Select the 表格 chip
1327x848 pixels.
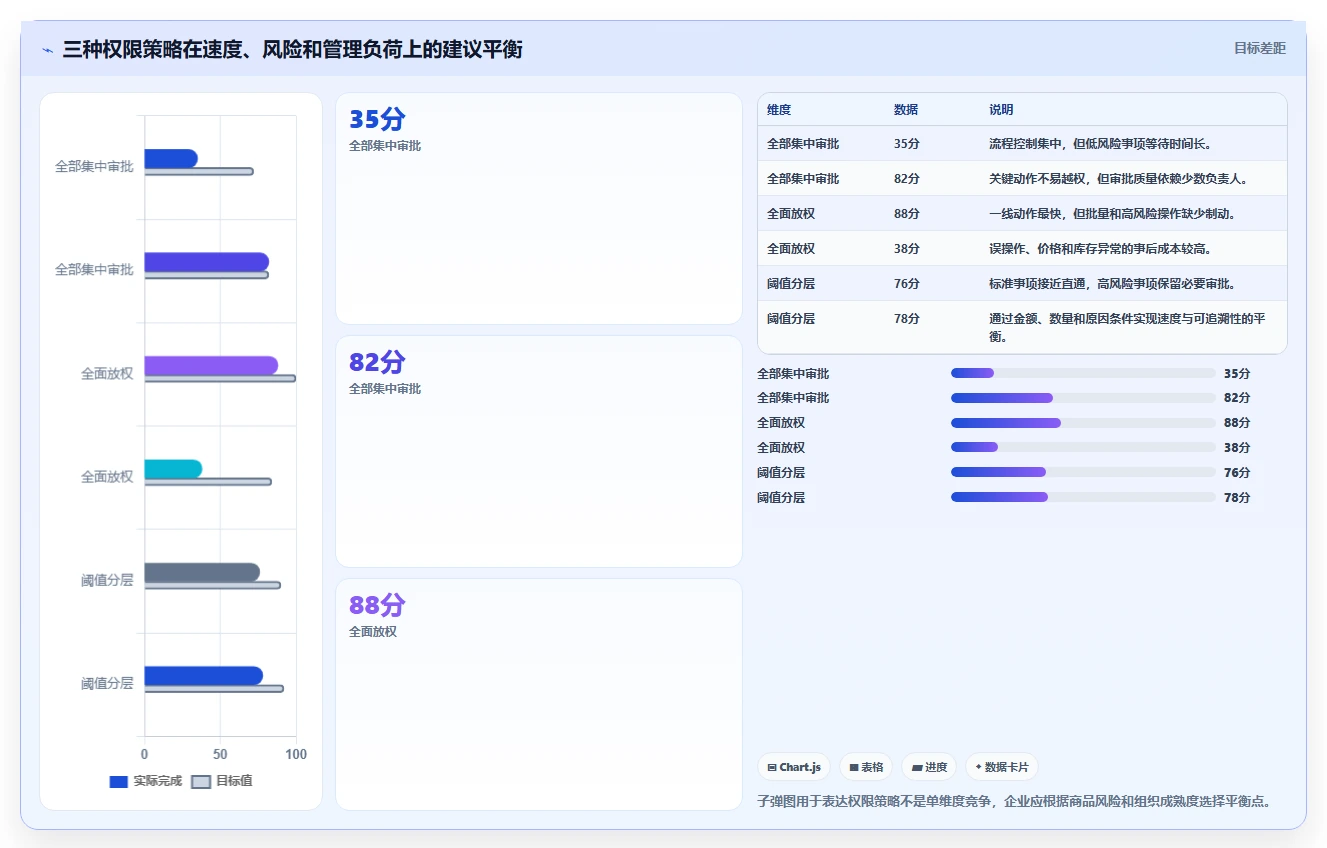866,767
